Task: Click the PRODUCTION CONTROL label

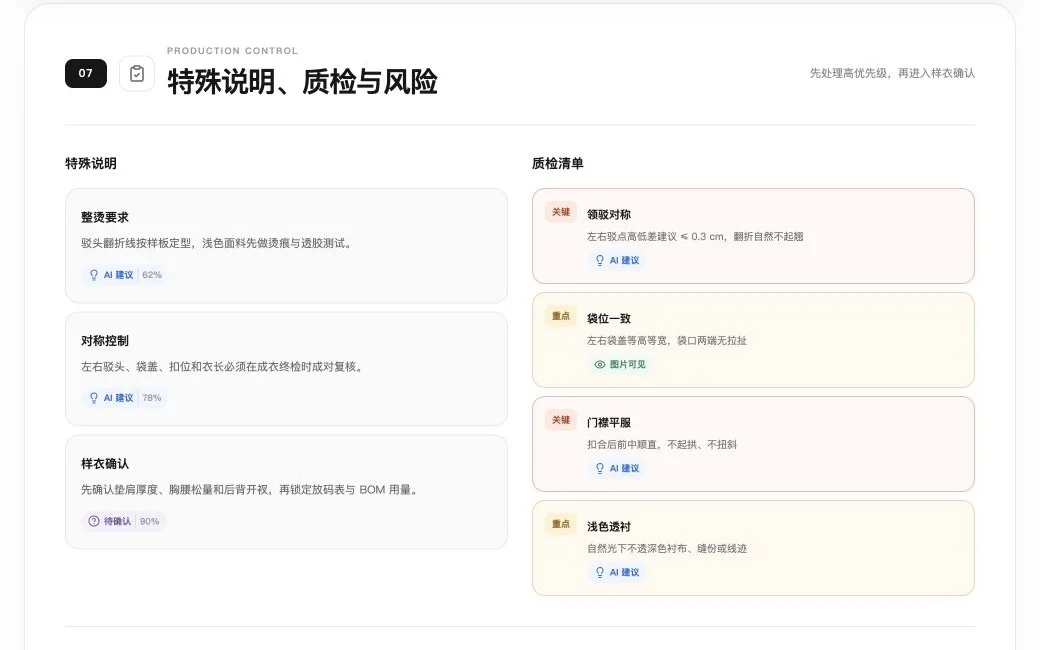Action: [x=232, y=51]
